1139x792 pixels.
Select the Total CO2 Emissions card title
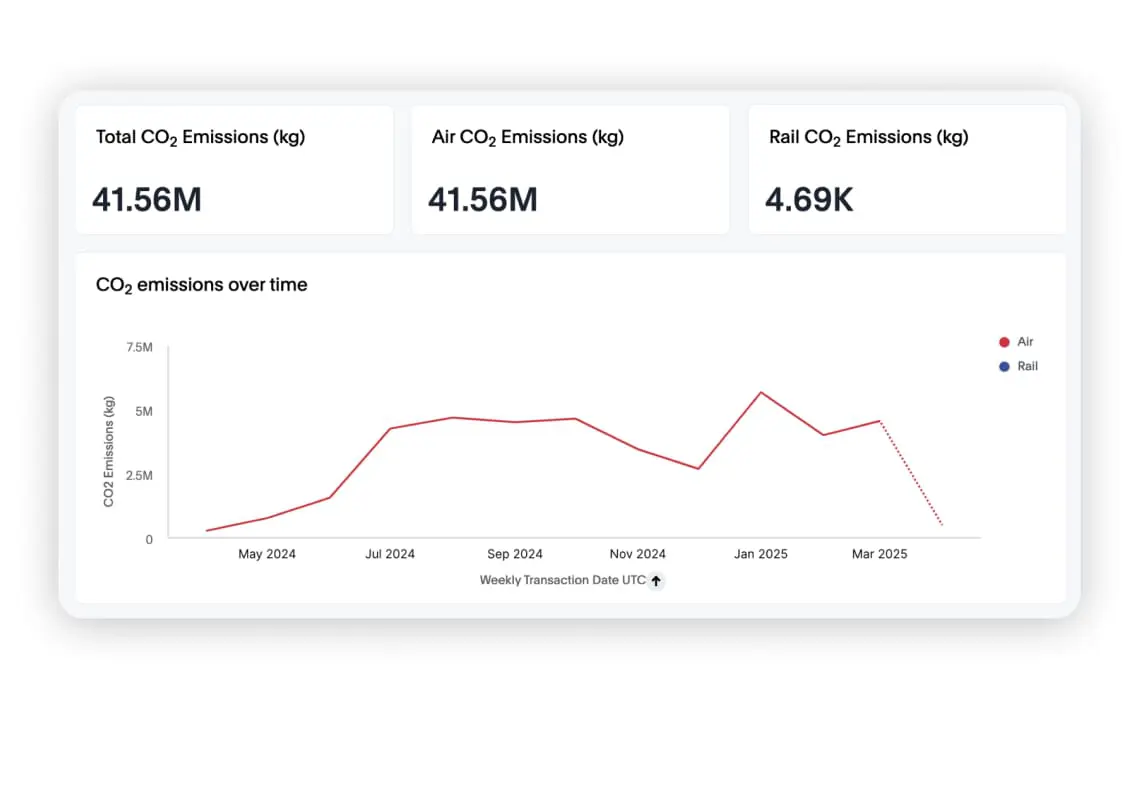pos(200,138)
